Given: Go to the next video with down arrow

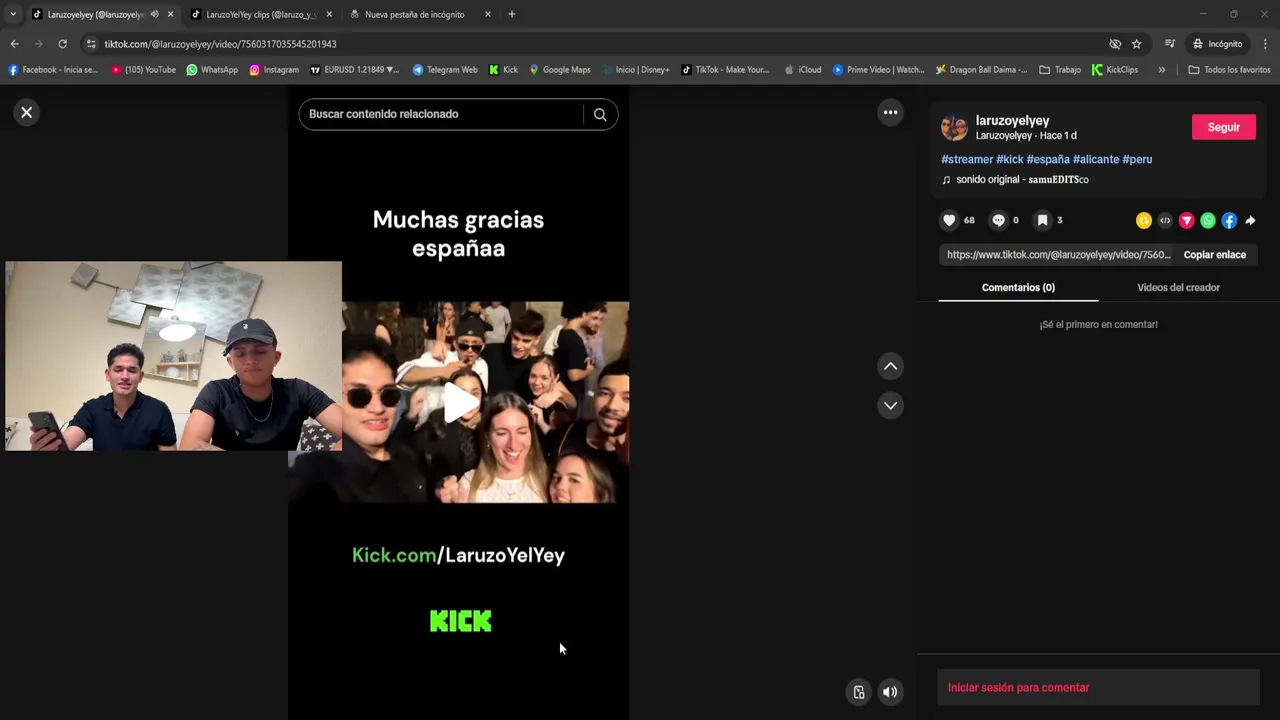Looking at the screenshot, I should click(890, 405).
